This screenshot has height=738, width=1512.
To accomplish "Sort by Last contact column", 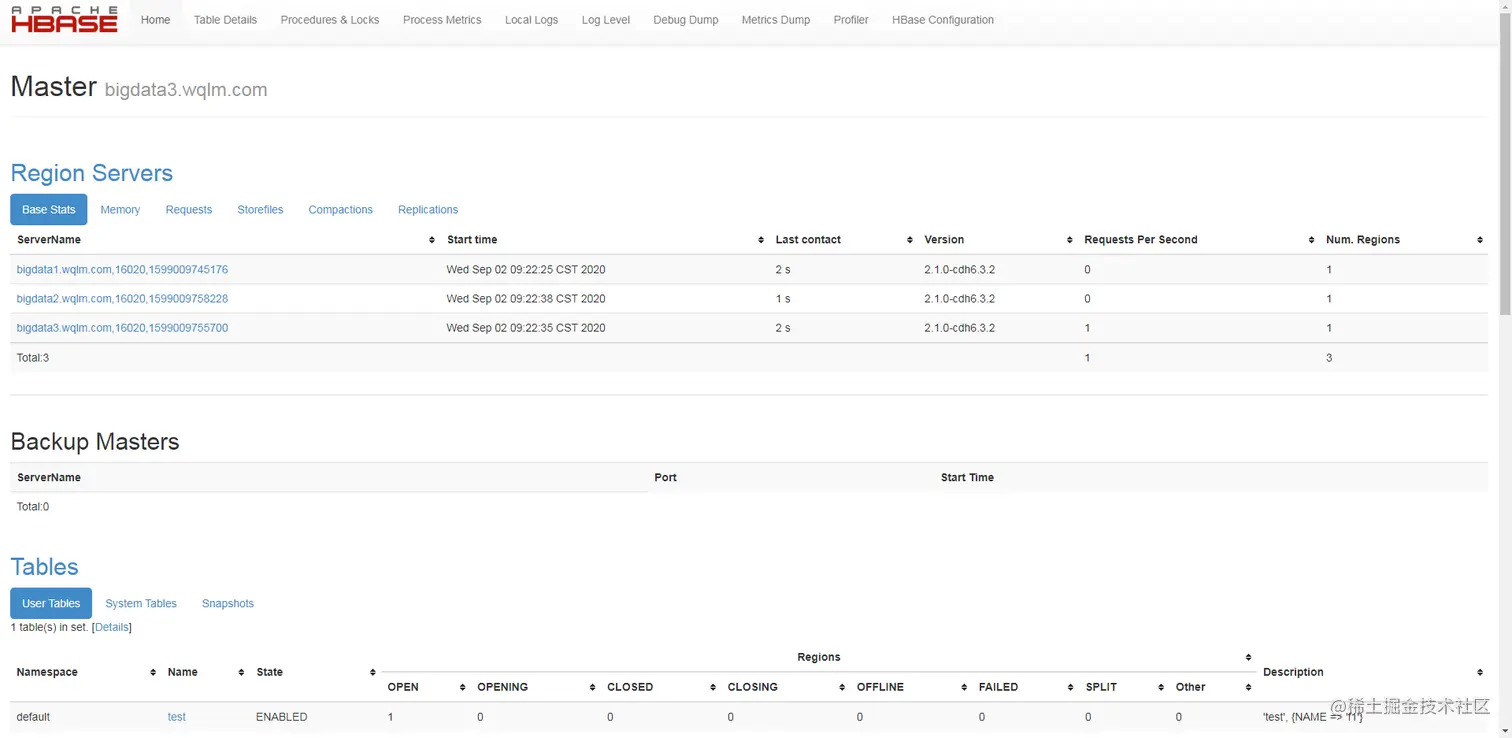I will pyautogui.click(x=843, y=240).
